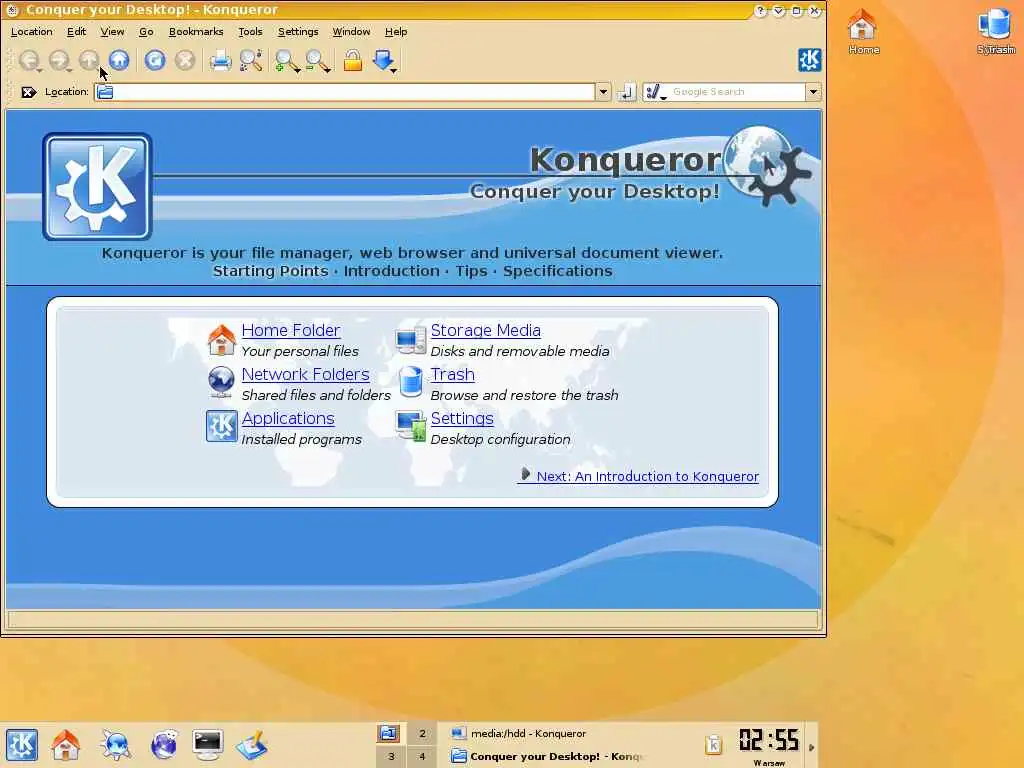Image resolution: width=1024 pixels, height=768 pixels.
Task: Open the Tools menu
Action: pos(250,31)
